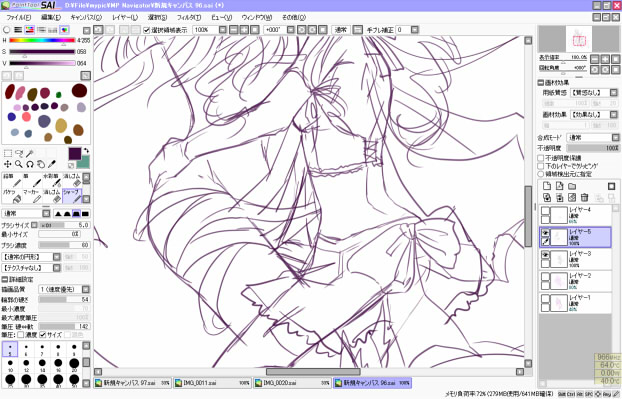
Task: Toggle pressure 濃度 checkbox
Action: [x=21, y=335]
